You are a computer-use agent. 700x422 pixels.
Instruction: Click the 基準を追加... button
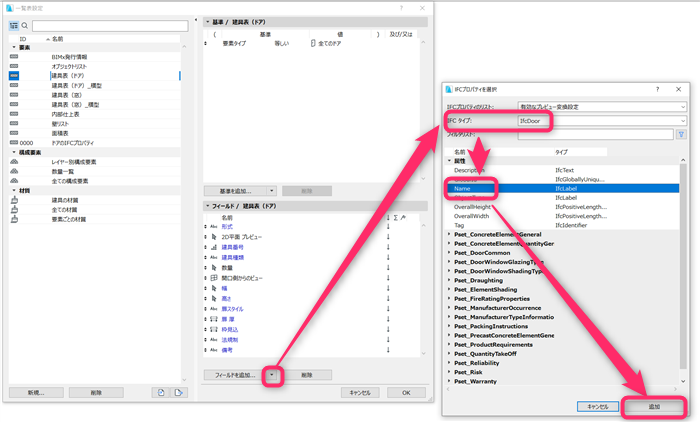coord(236,191)
